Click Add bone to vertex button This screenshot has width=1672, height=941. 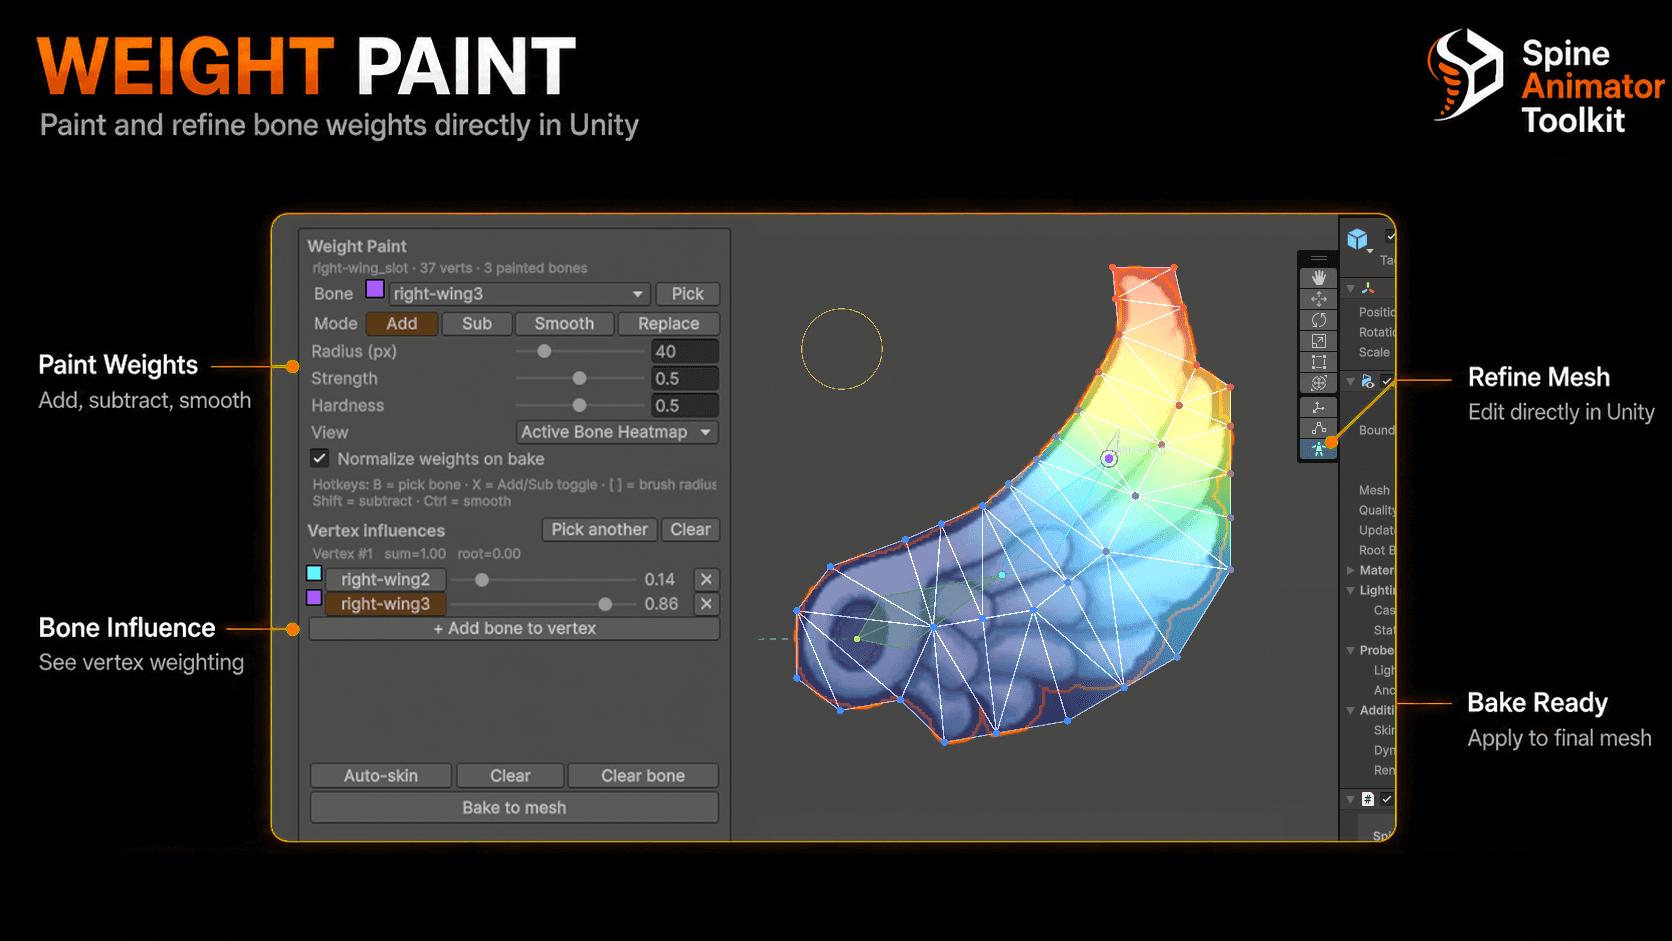[x=514, y=629]
